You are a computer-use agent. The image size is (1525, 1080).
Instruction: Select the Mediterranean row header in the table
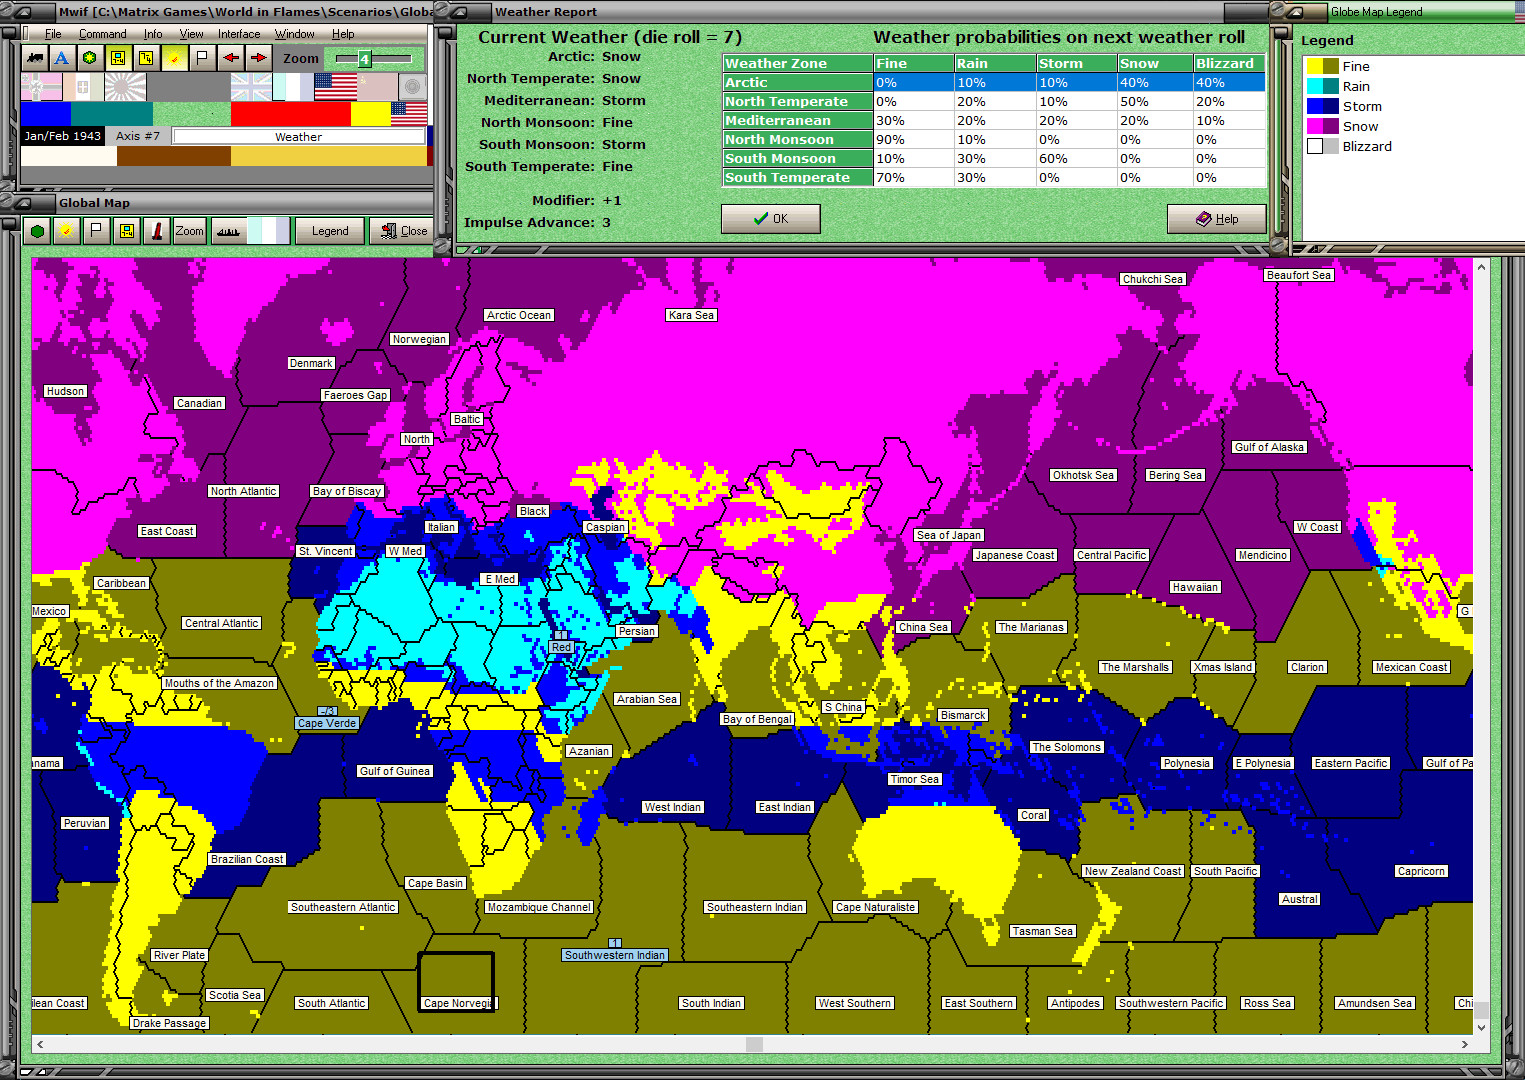(x=798, y=121)
